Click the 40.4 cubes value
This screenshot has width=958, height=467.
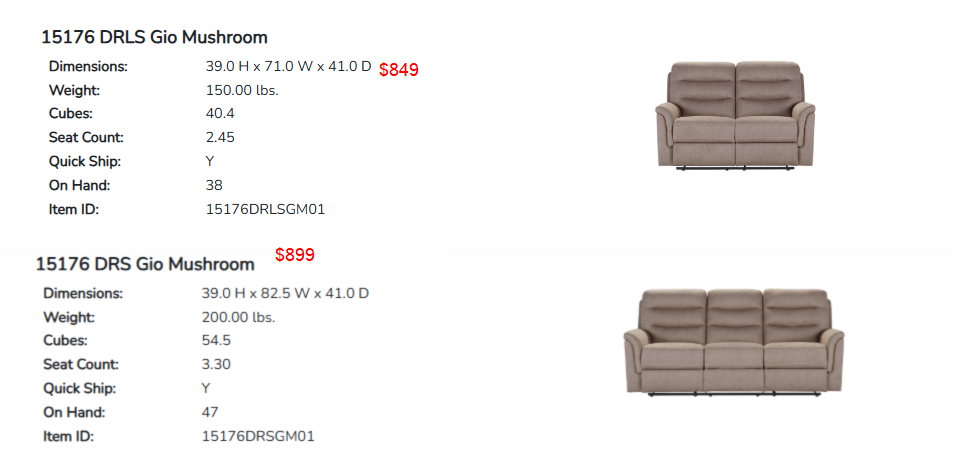[220, 114]
